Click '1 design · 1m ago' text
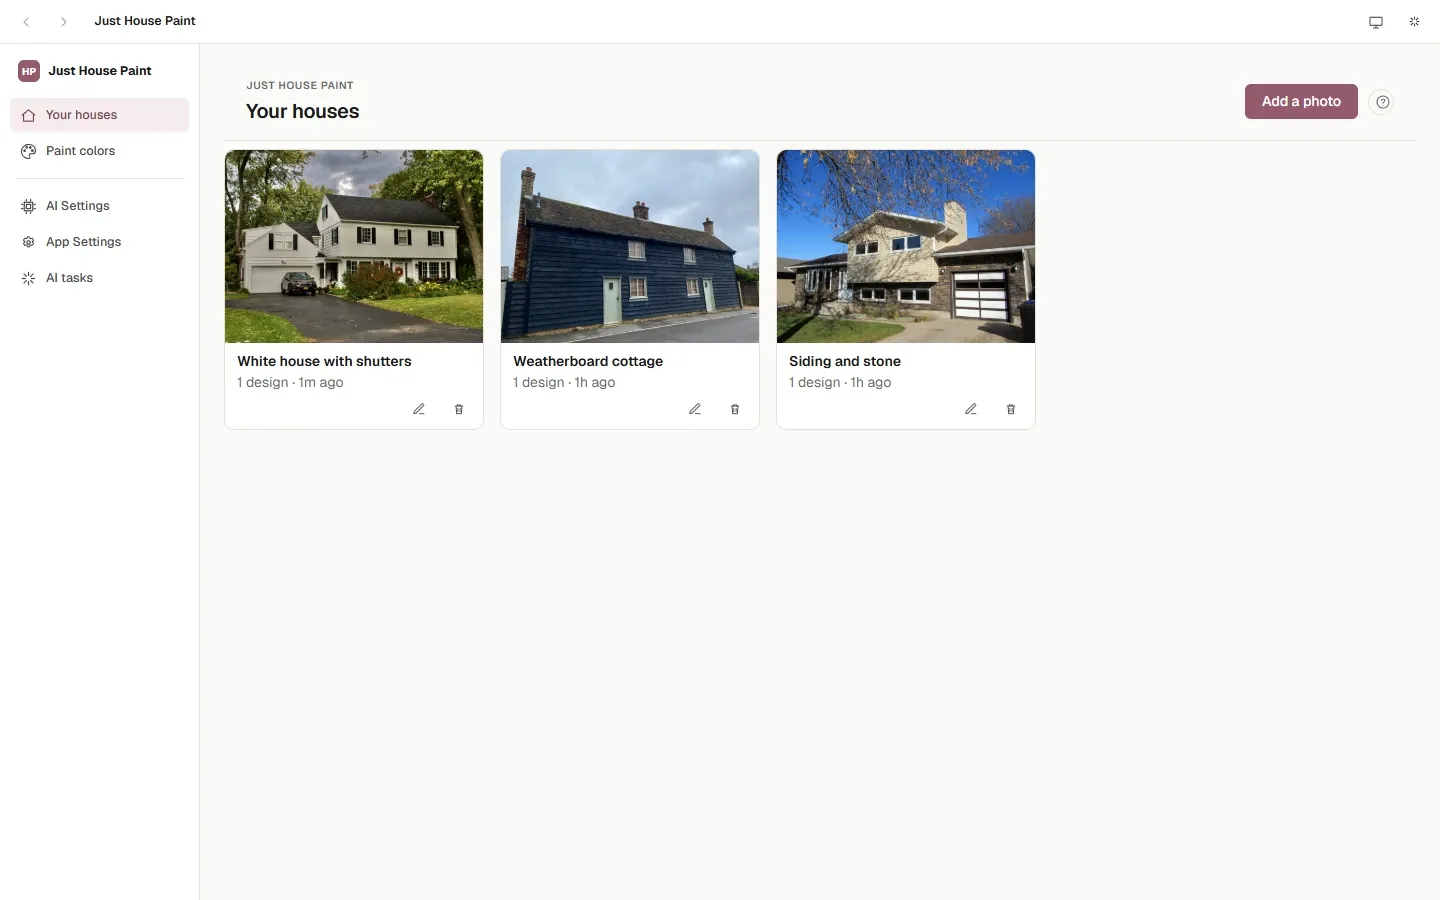 [290, 383]
